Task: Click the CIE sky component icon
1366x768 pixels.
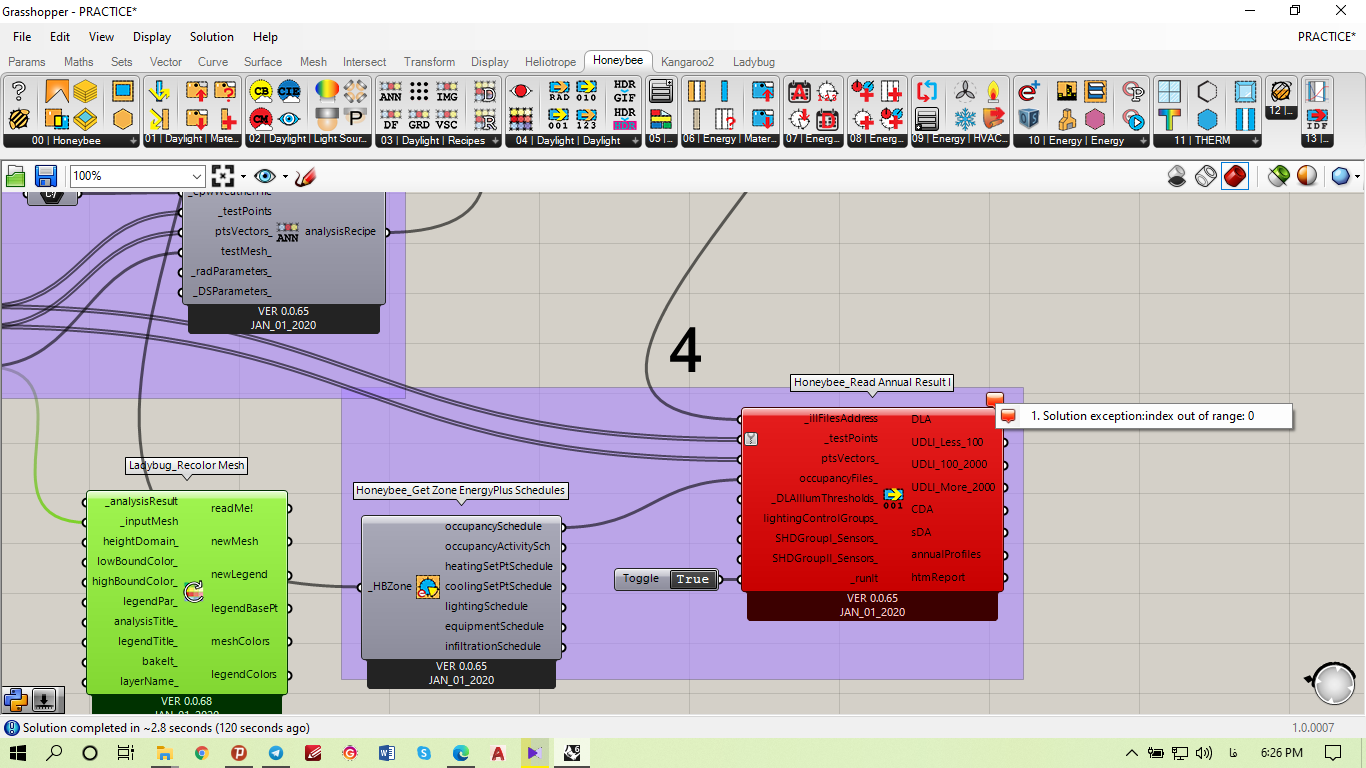Action: [x=289, y=92]
